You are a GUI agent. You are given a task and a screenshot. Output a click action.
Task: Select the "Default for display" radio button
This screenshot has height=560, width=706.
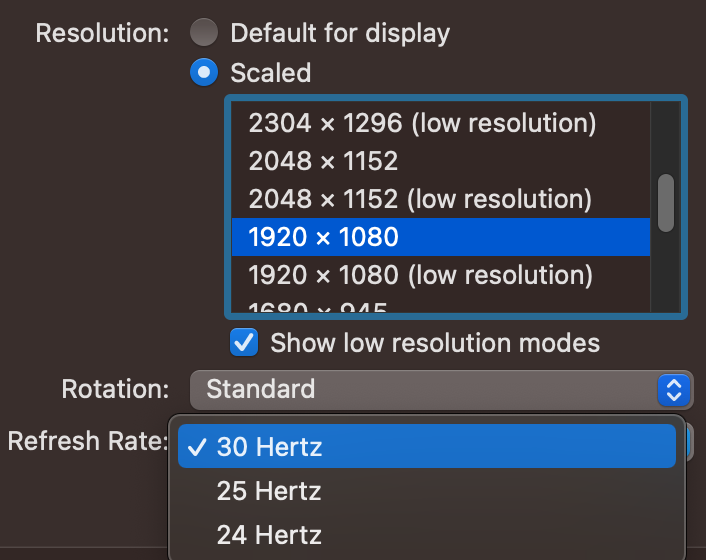coord(204,33)
